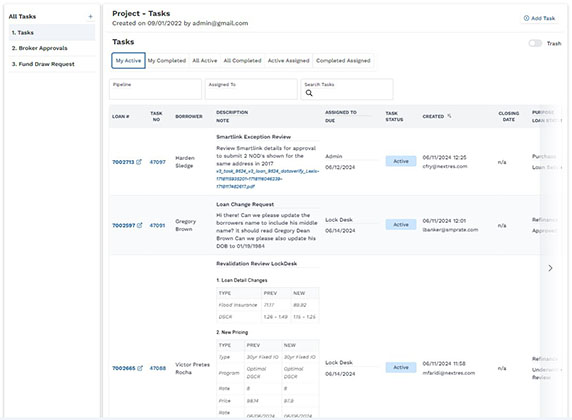The height and width of the screenshot is (420, 572).
Task: Open the Pipeline dropdown filter
Action: (155, 89)
